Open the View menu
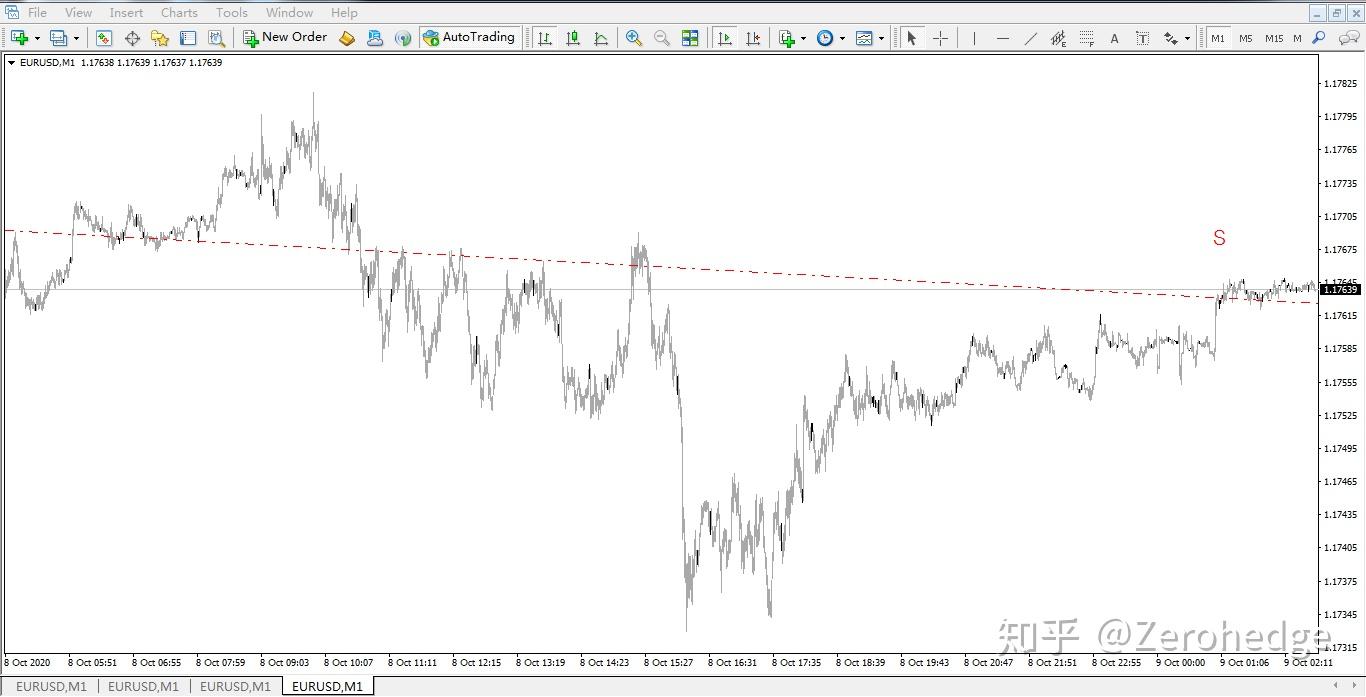 (x=78, y=13)
